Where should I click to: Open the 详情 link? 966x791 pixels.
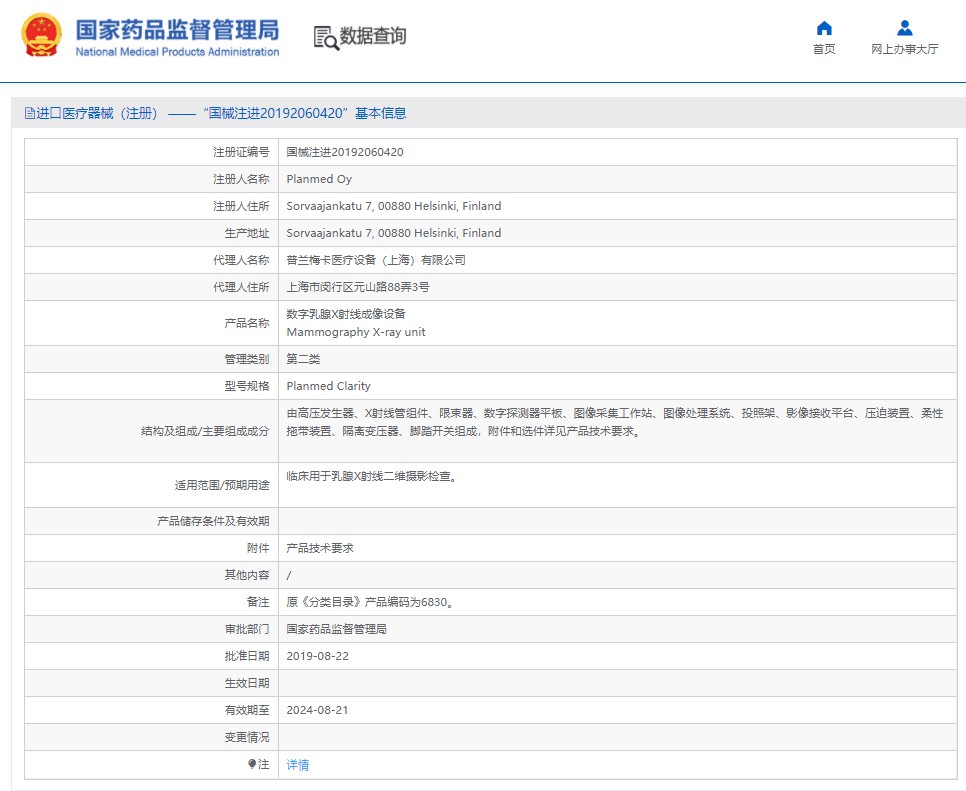click(298, 765)
